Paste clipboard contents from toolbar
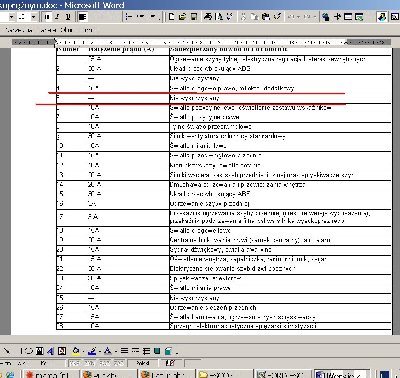This screenshot has width=400, height=378. pos(266,17)
